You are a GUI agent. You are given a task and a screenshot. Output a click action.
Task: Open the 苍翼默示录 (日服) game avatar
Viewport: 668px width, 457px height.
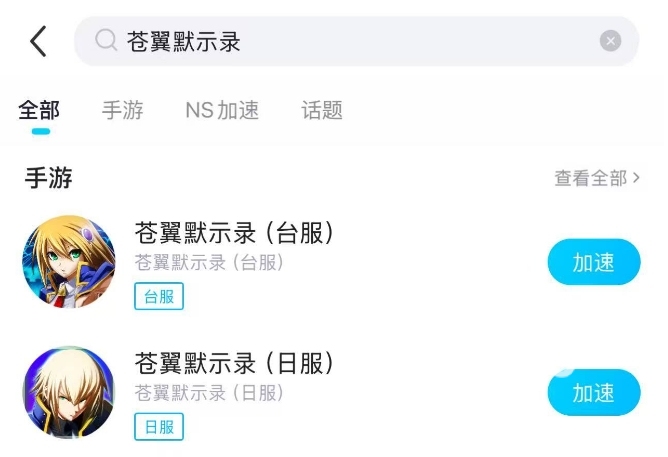tap(69, 393)
